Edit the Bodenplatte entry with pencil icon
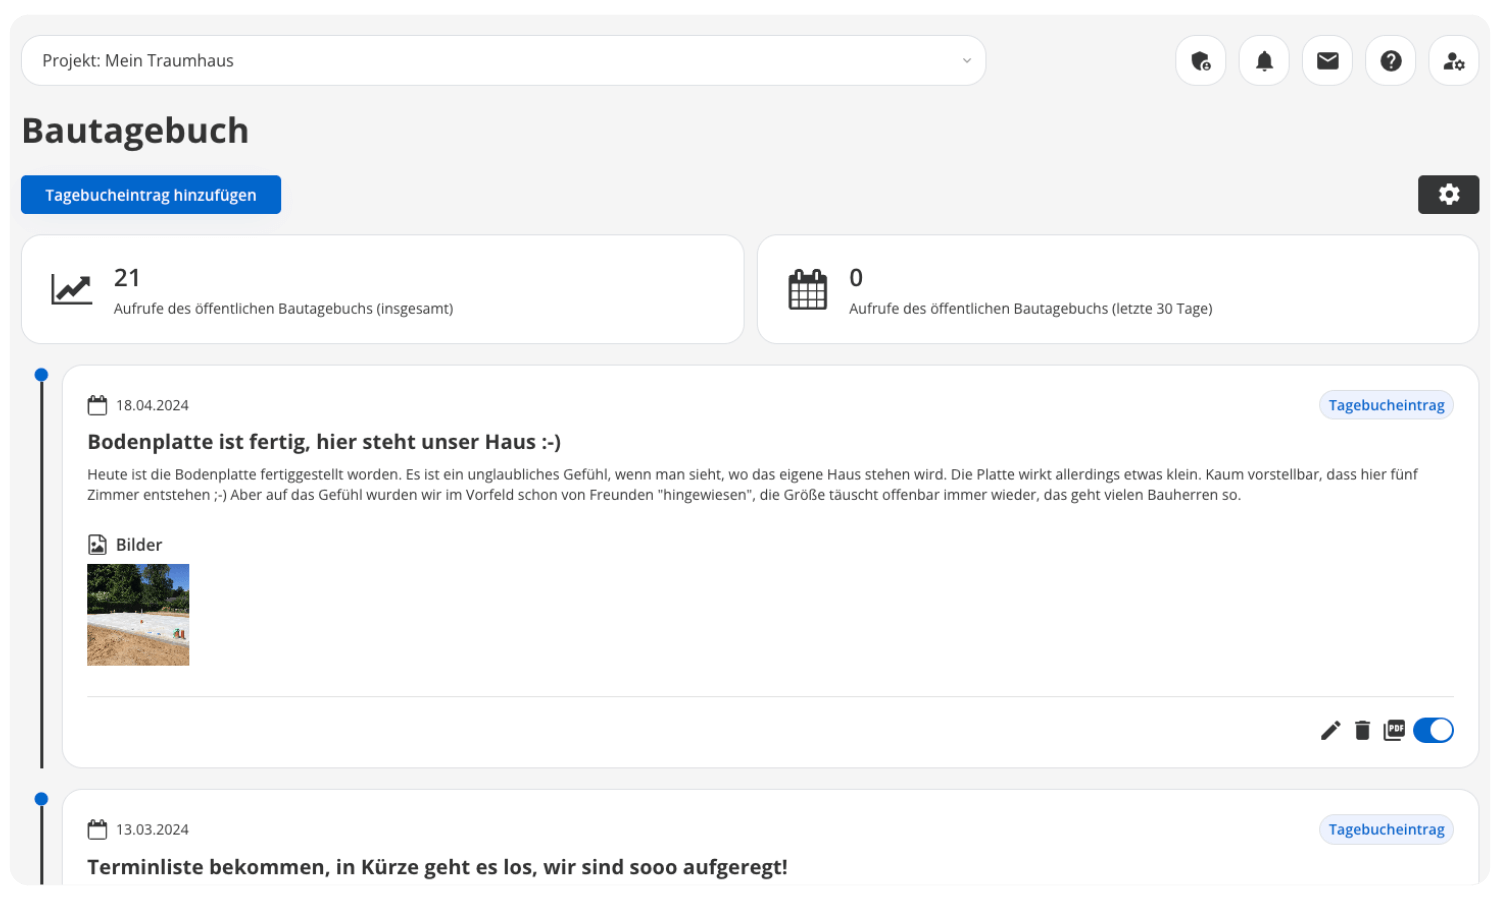Viewport: 1500px width, 900px height. pyautogui.click(x=1330, y=731)
